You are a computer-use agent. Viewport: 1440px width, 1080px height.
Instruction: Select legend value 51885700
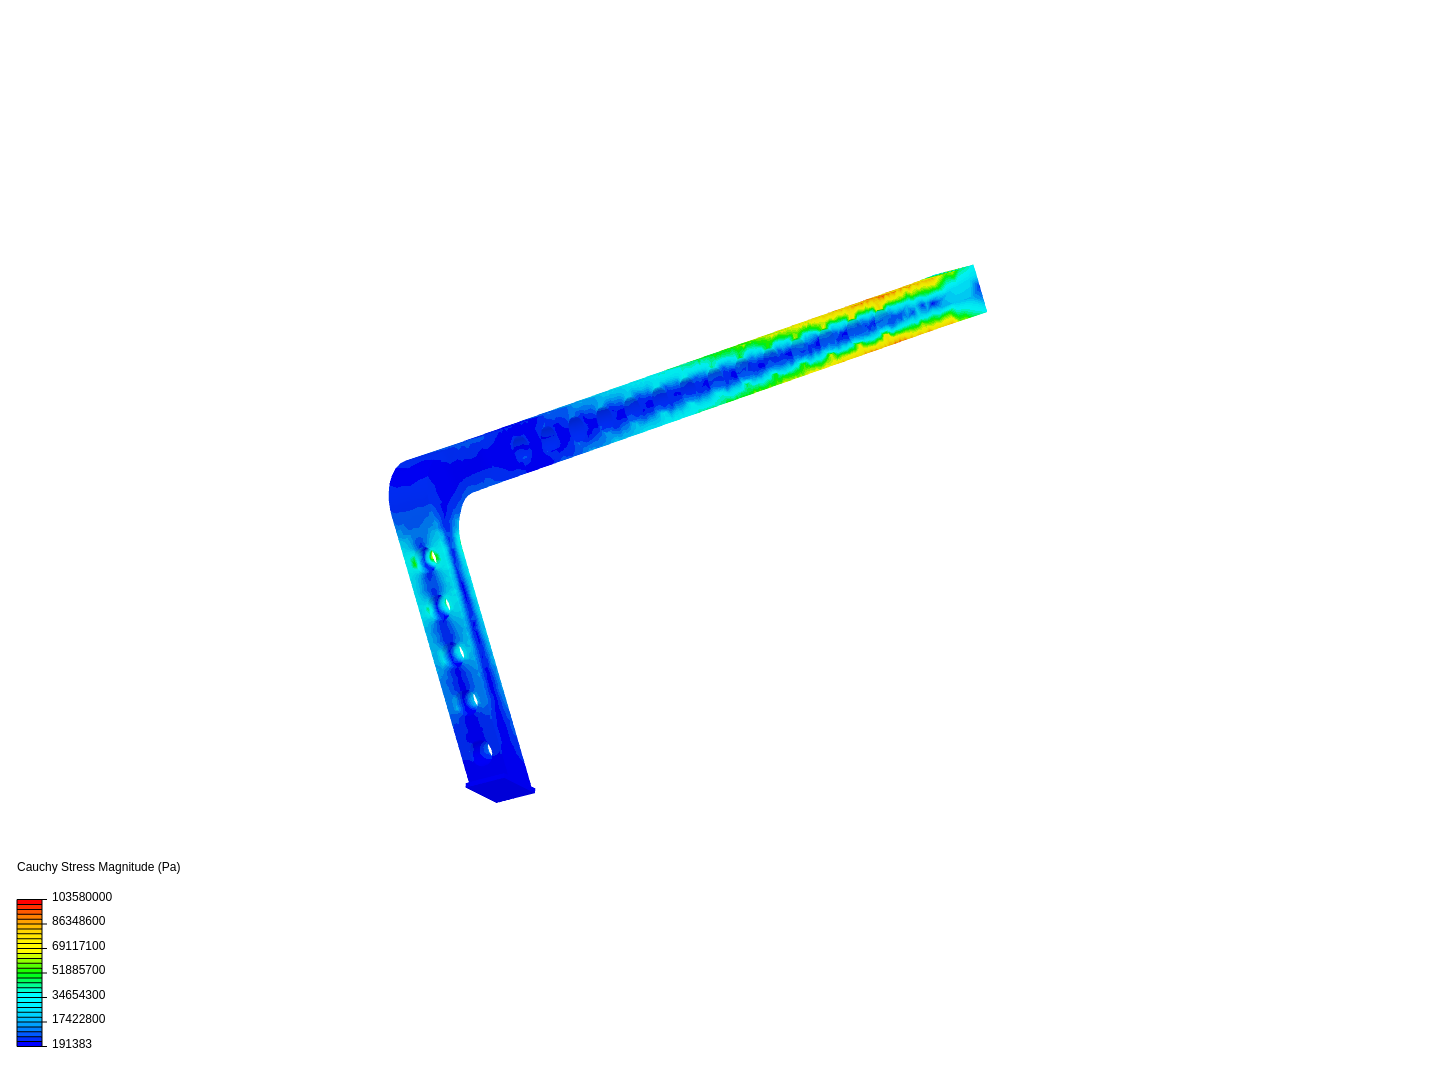pos(78,970)
